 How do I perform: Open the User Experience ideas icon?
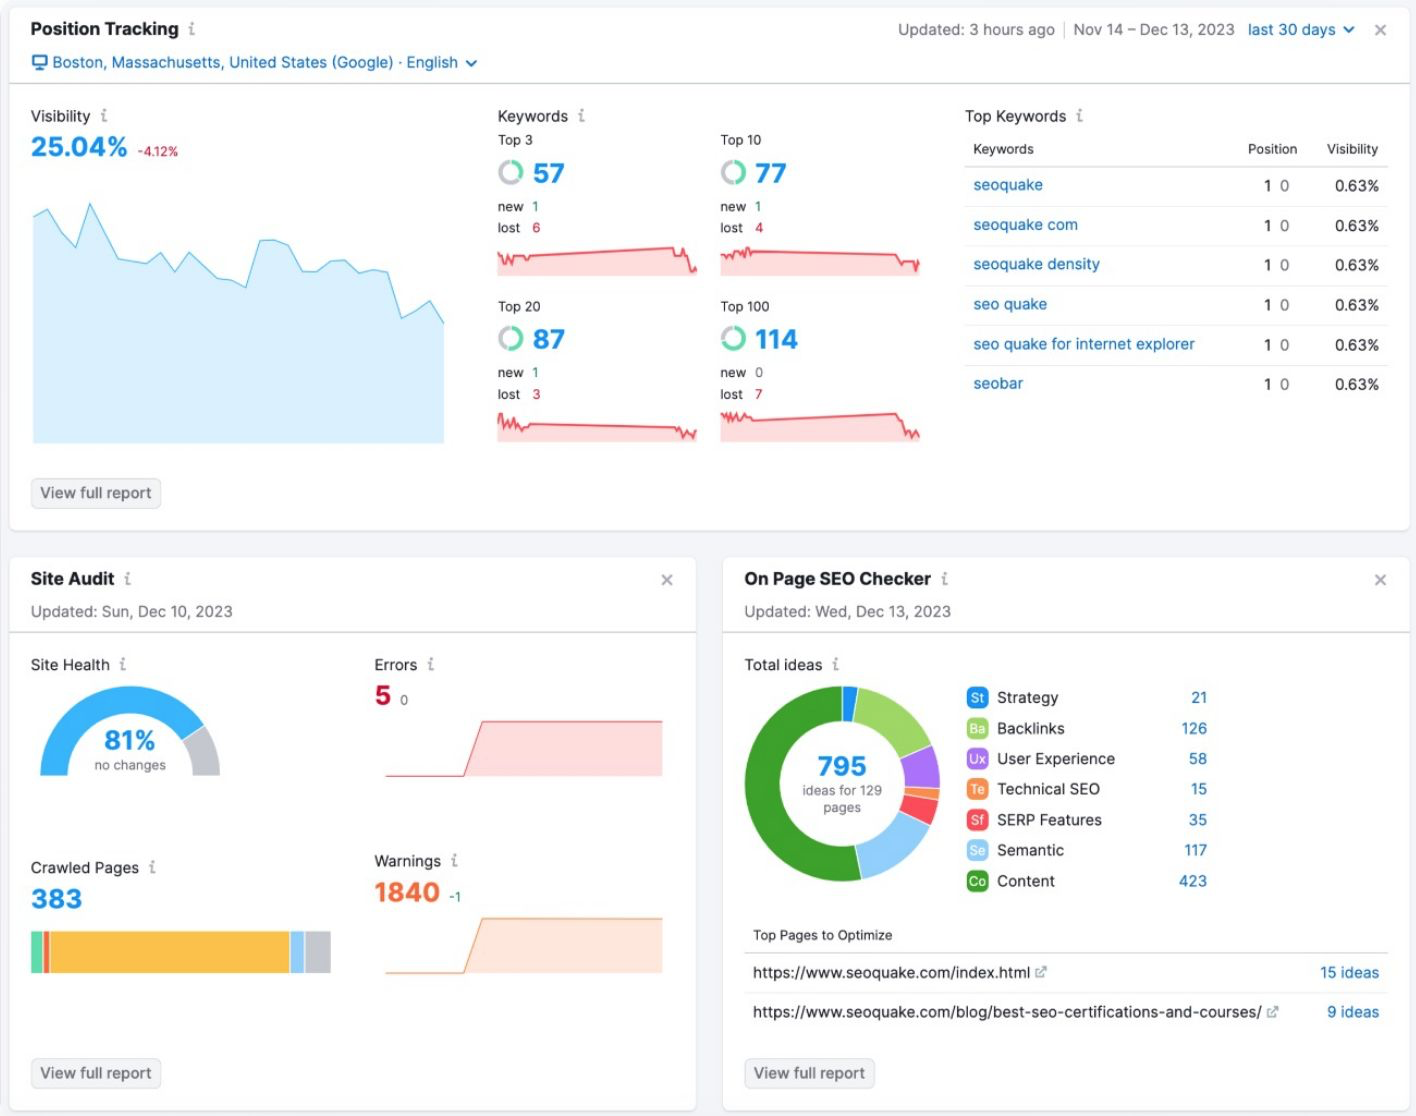(976, 758)
